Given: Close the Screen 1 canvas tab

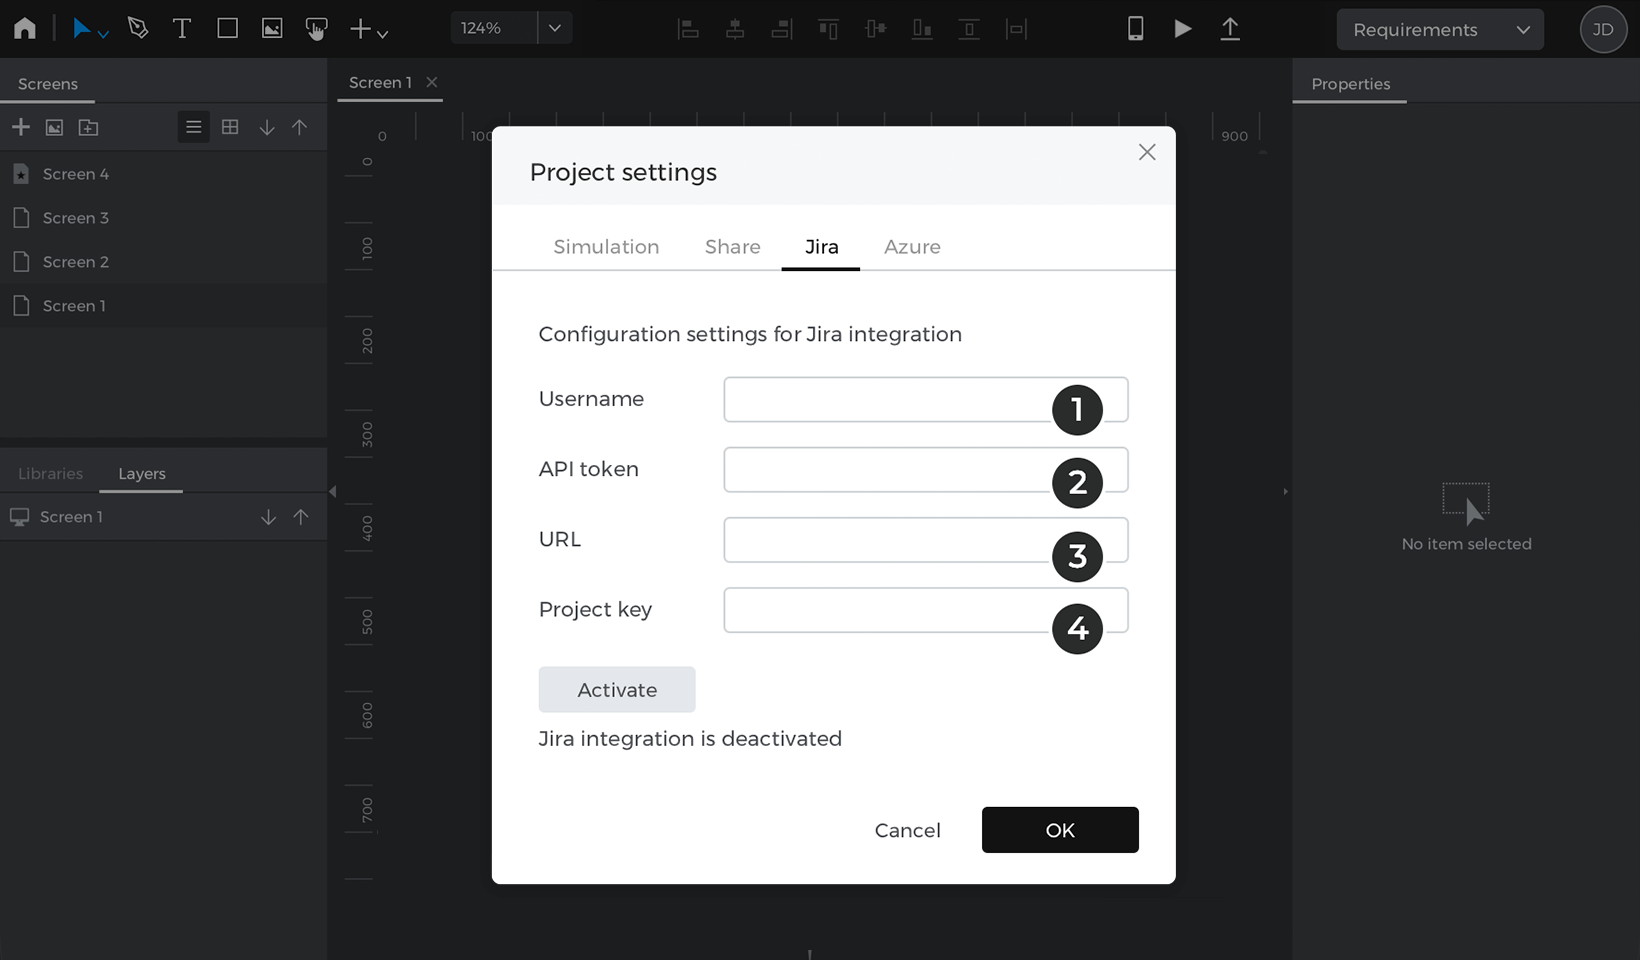Looking at the screenshot, I should (x=432, y=82).
